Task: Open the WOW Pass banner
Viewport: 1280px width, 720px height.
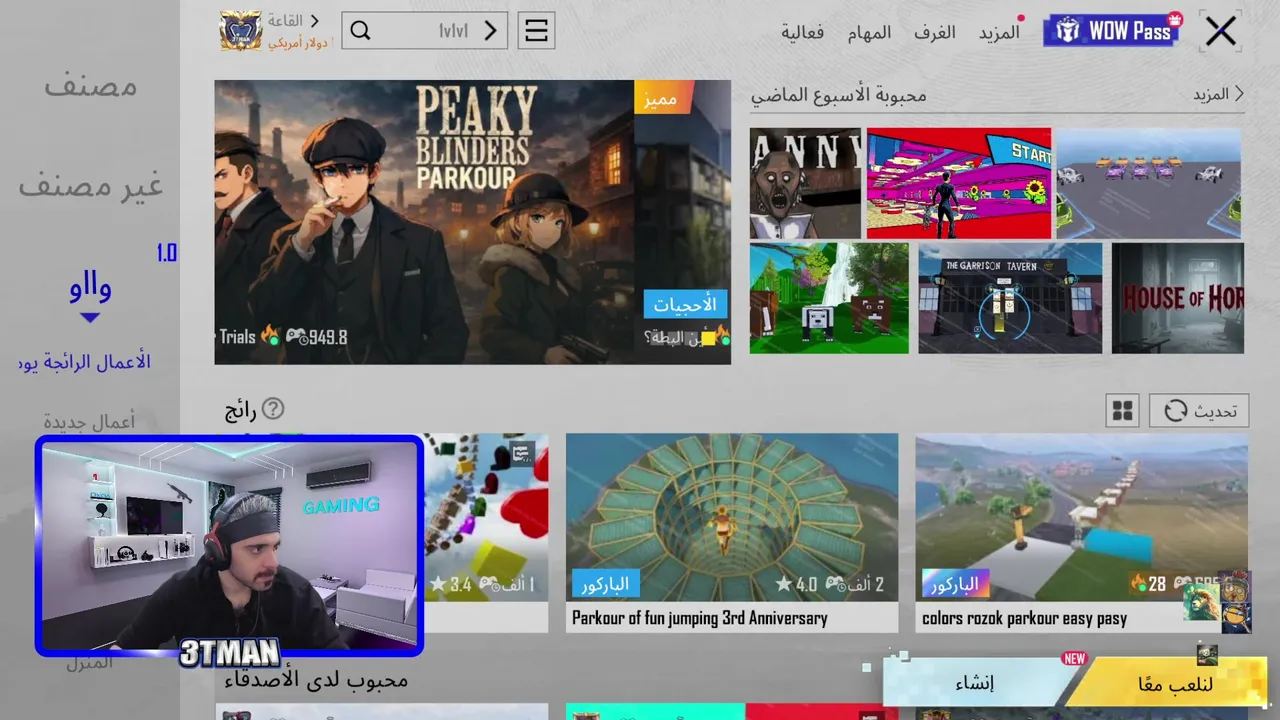Action: (1112, 31)
